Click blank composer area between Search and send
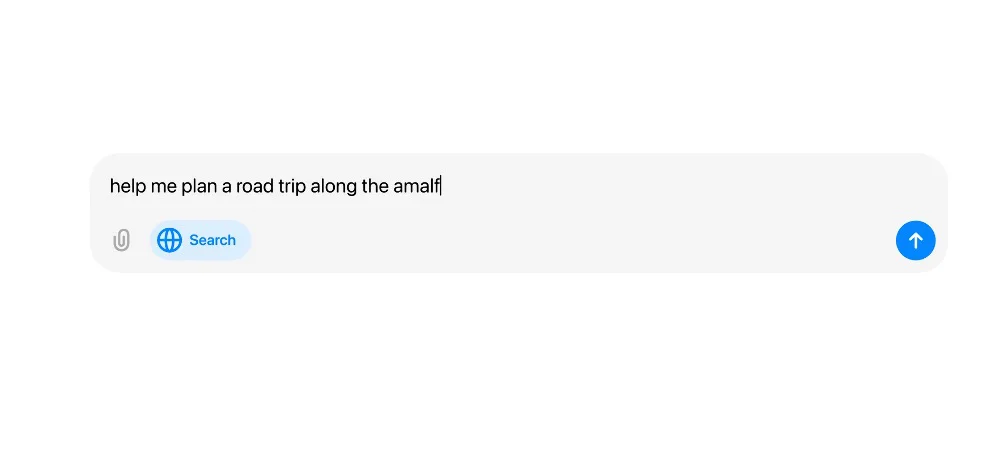Image resolution: width=997 pixels, height=463 pixels. (570, 241)
